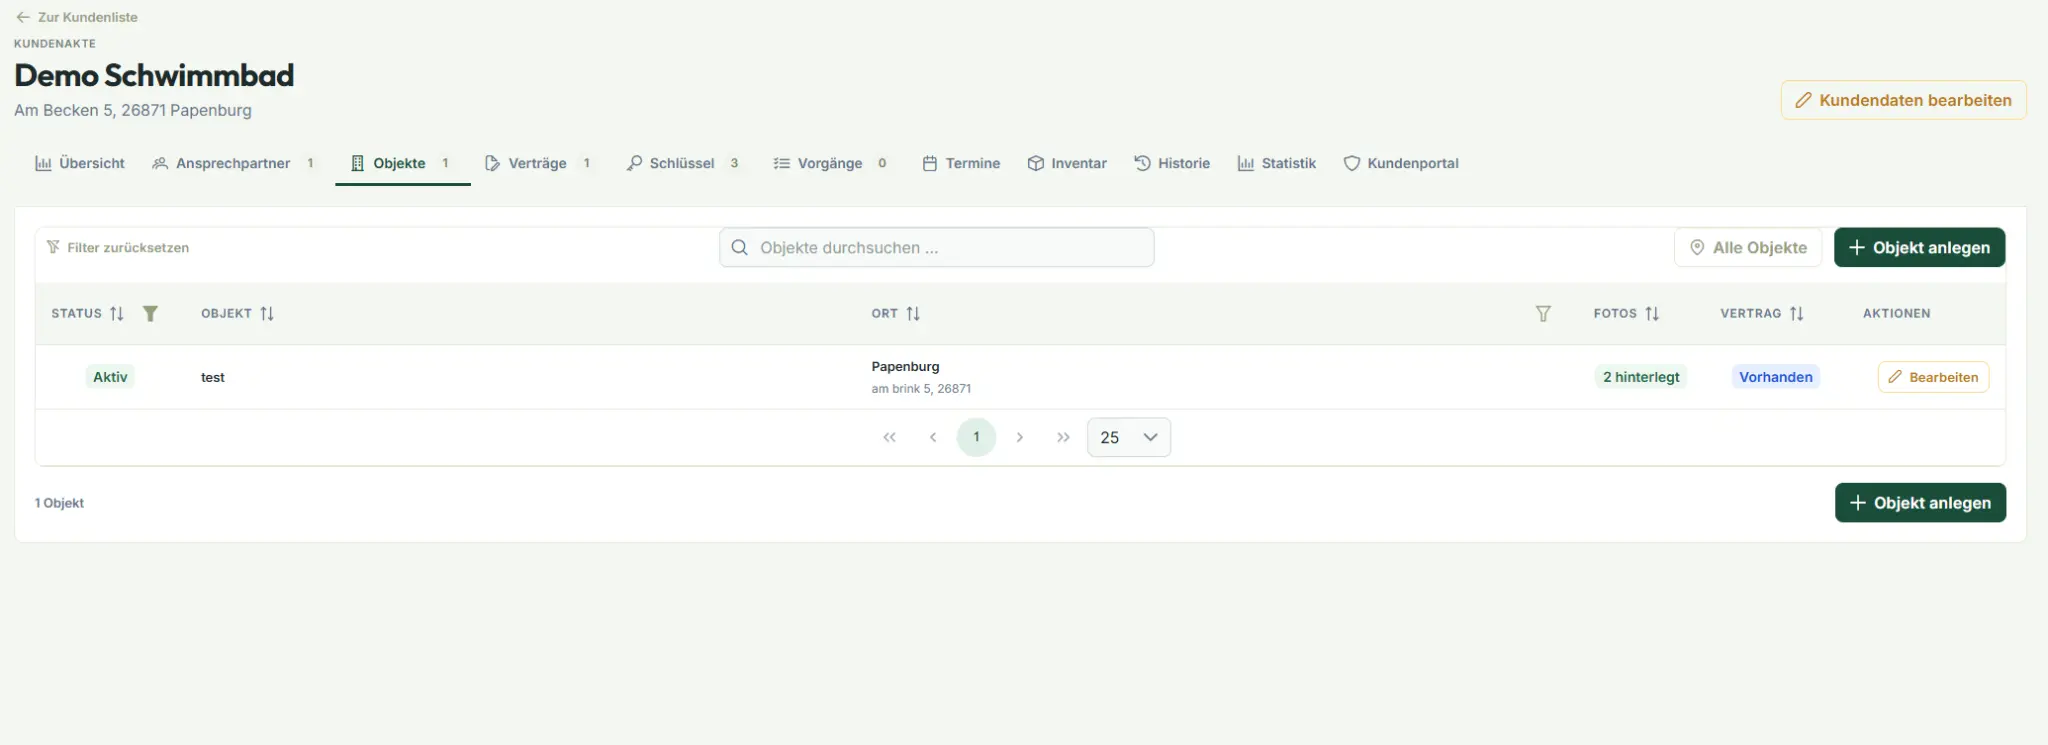The image size is (2048, 745).
Task: Jump to last page of results
Action: point(1063,437)
